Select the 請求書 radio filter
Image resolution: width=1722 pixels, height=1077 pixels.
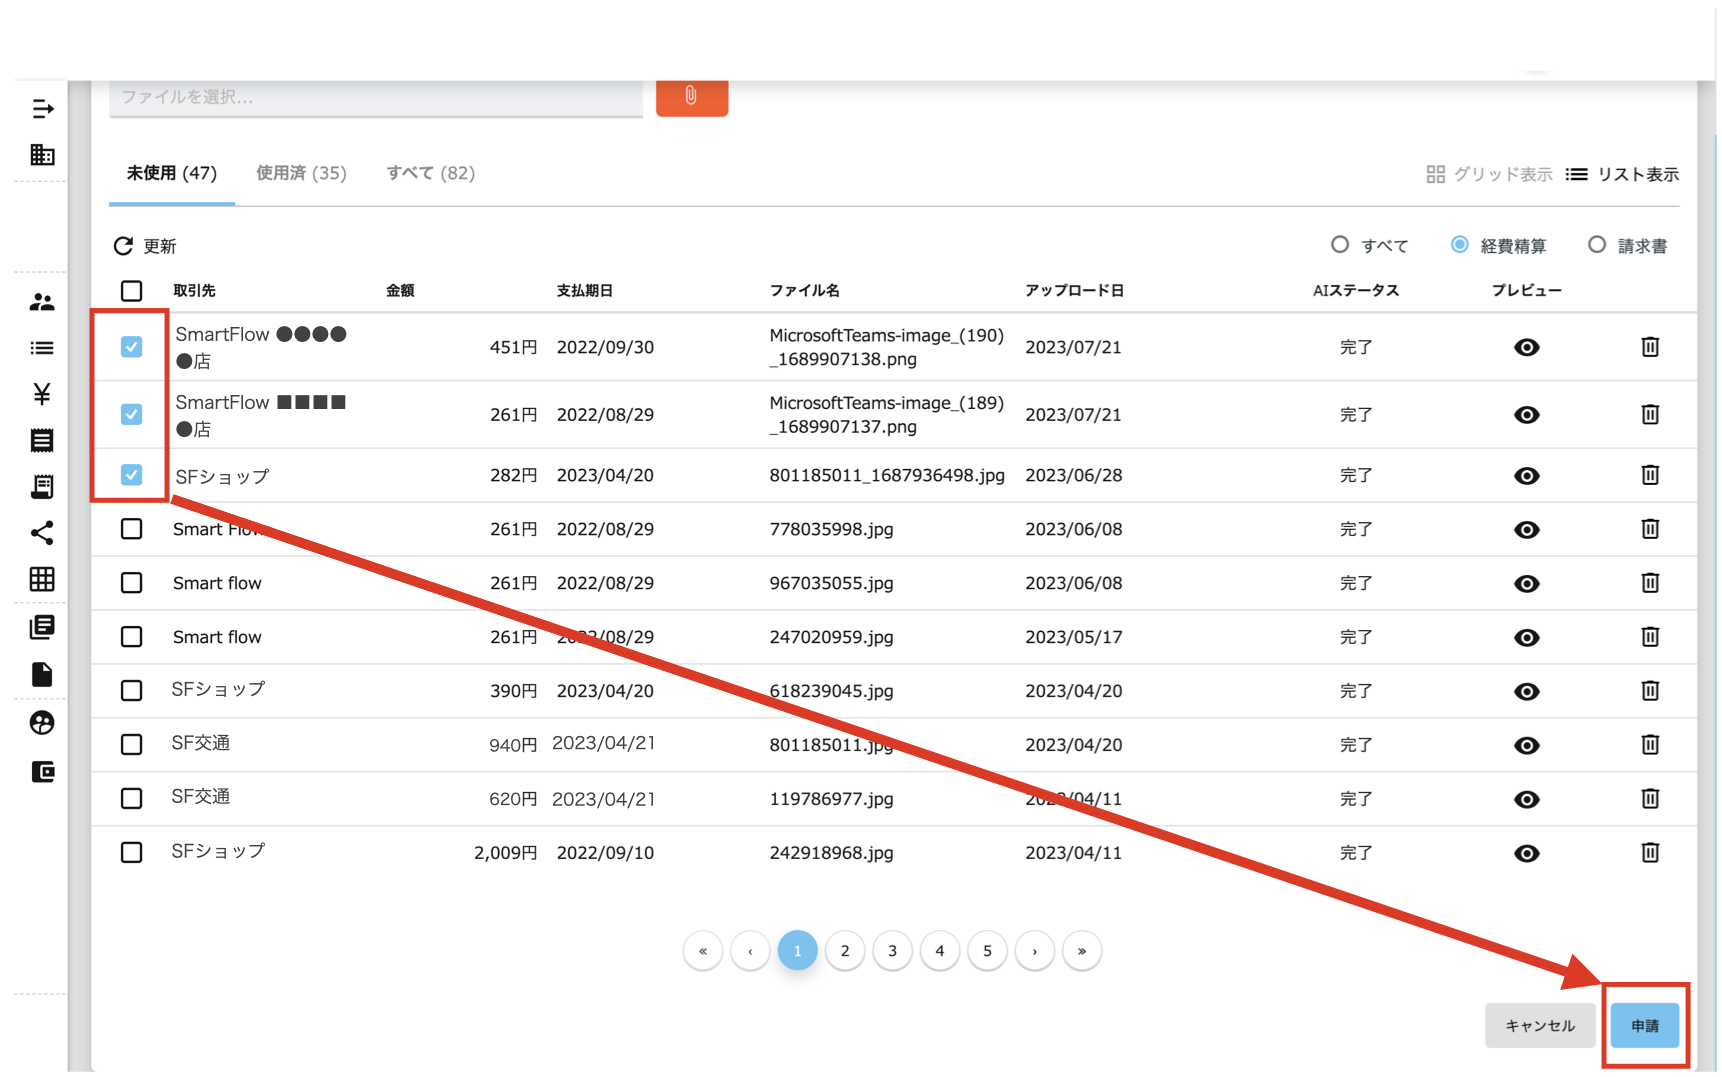(x=1597, y=245)
